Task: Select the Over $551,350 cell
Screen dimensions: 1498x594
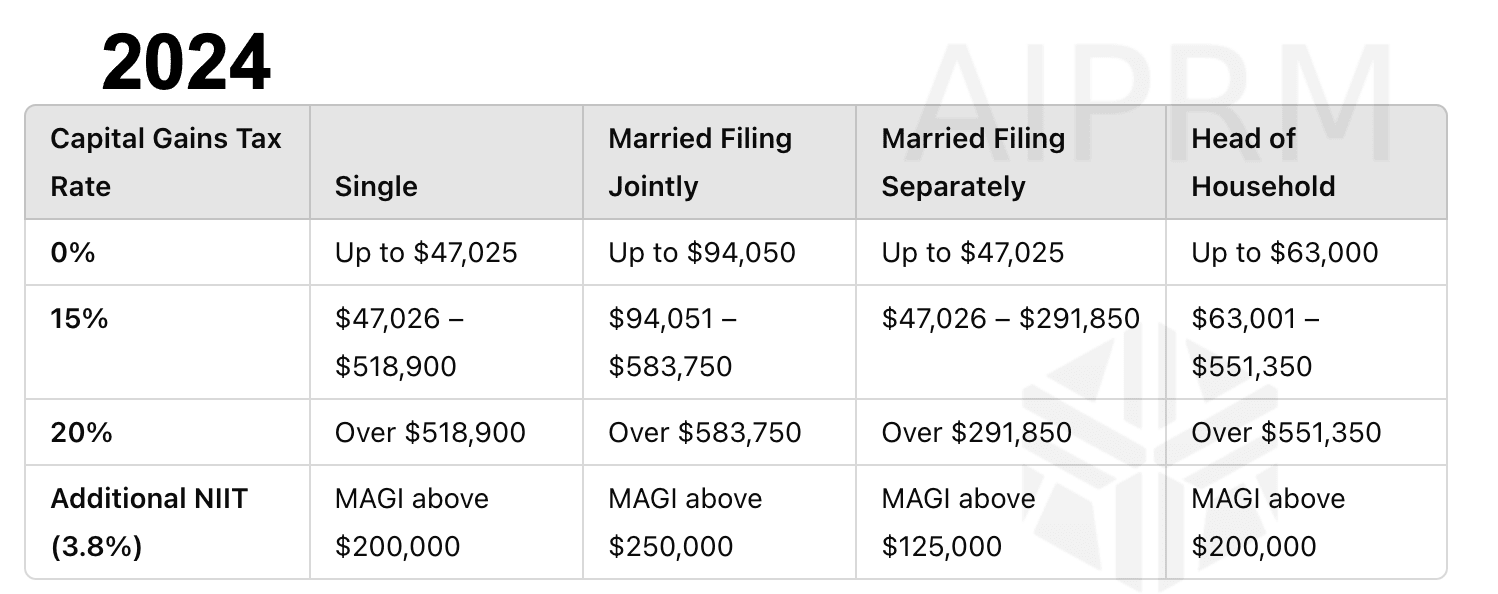Action: pos(1286,432)
